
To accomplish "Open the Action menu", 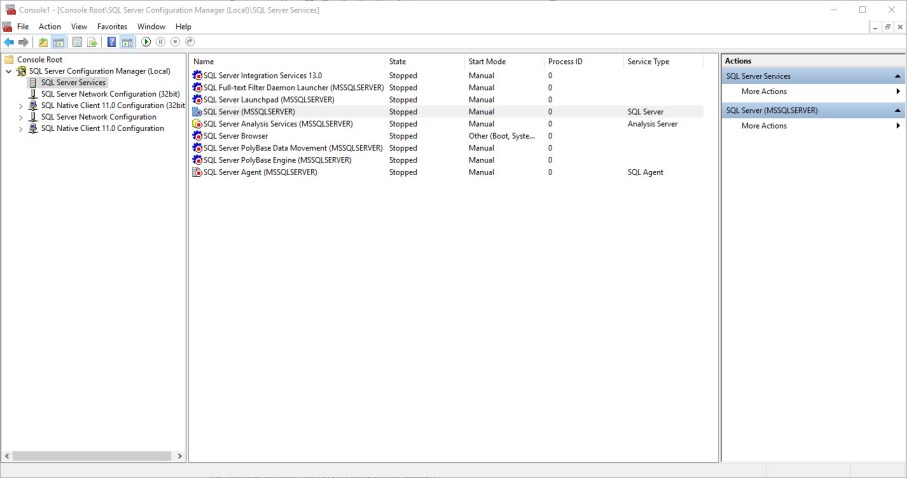I will [x=50, y=27].
